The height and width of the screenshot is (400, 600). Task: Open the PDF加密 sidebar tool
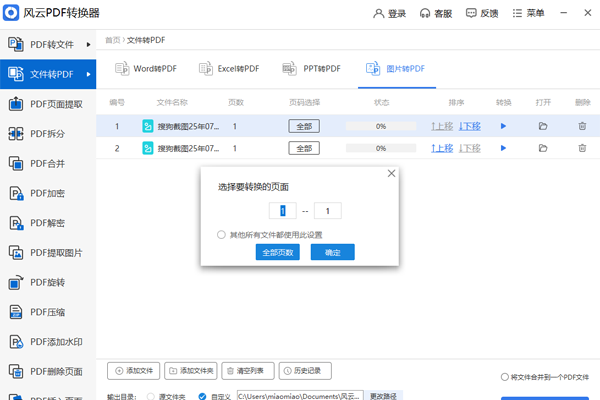coord(48,193)
